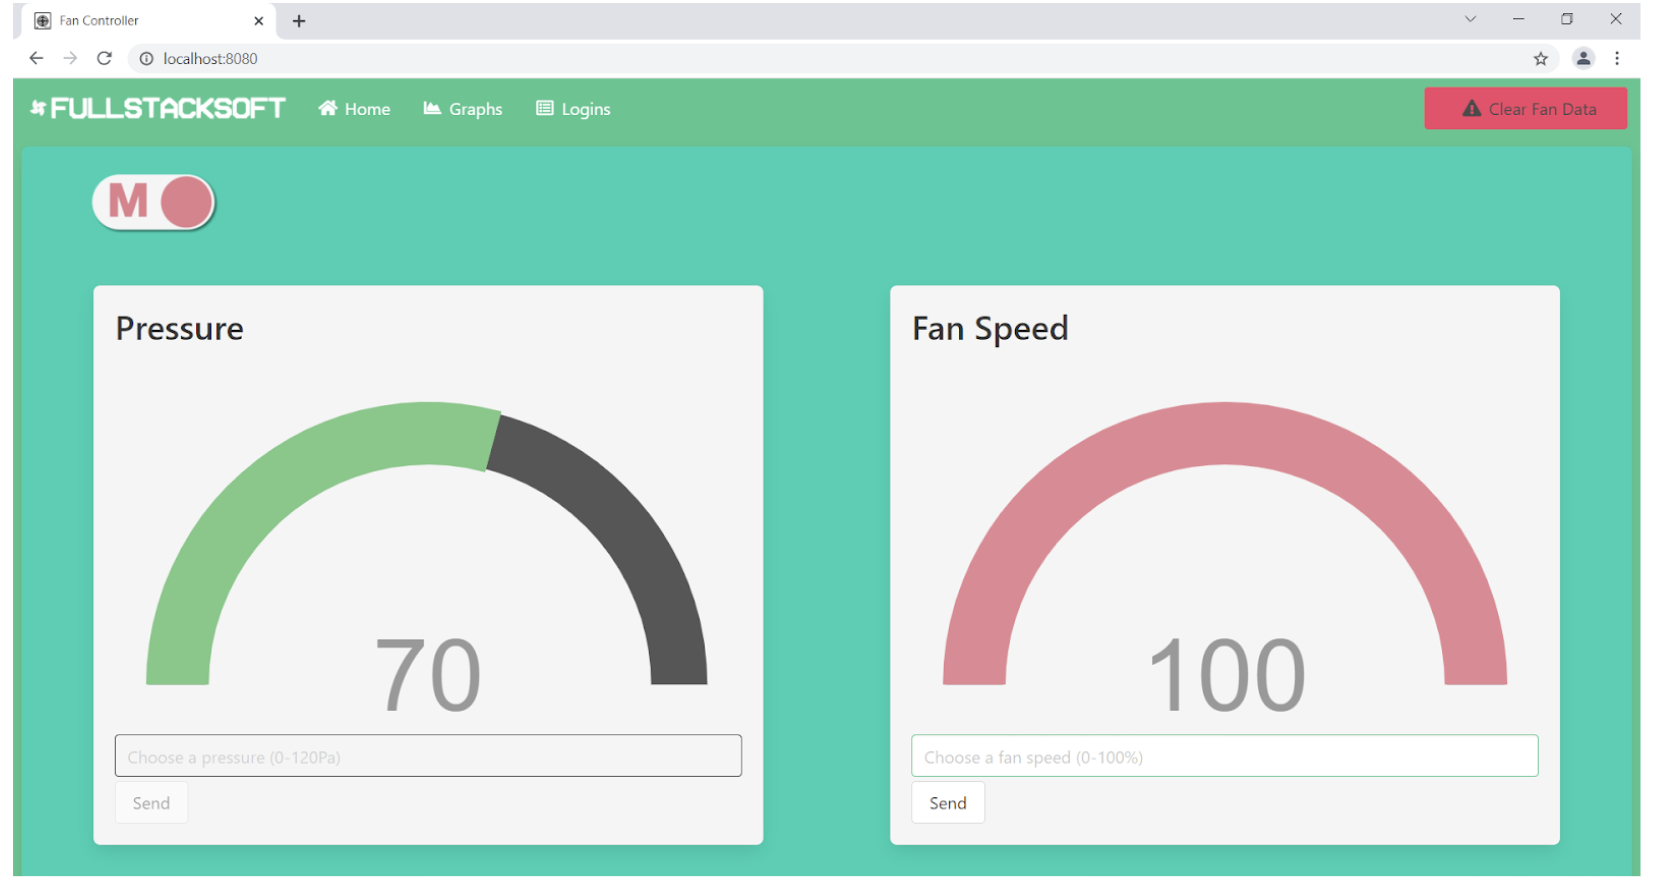Click the Pressure card heading

coord(180,329)
